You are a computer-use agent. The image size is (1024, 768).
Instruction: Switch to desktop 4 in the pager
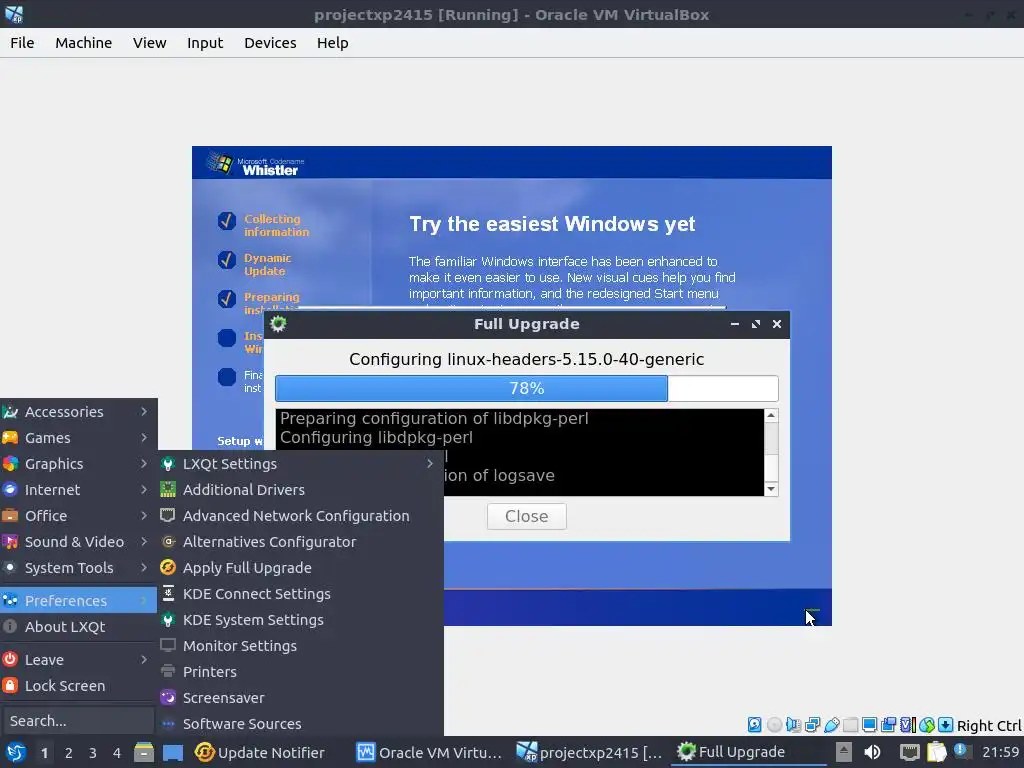117,753
